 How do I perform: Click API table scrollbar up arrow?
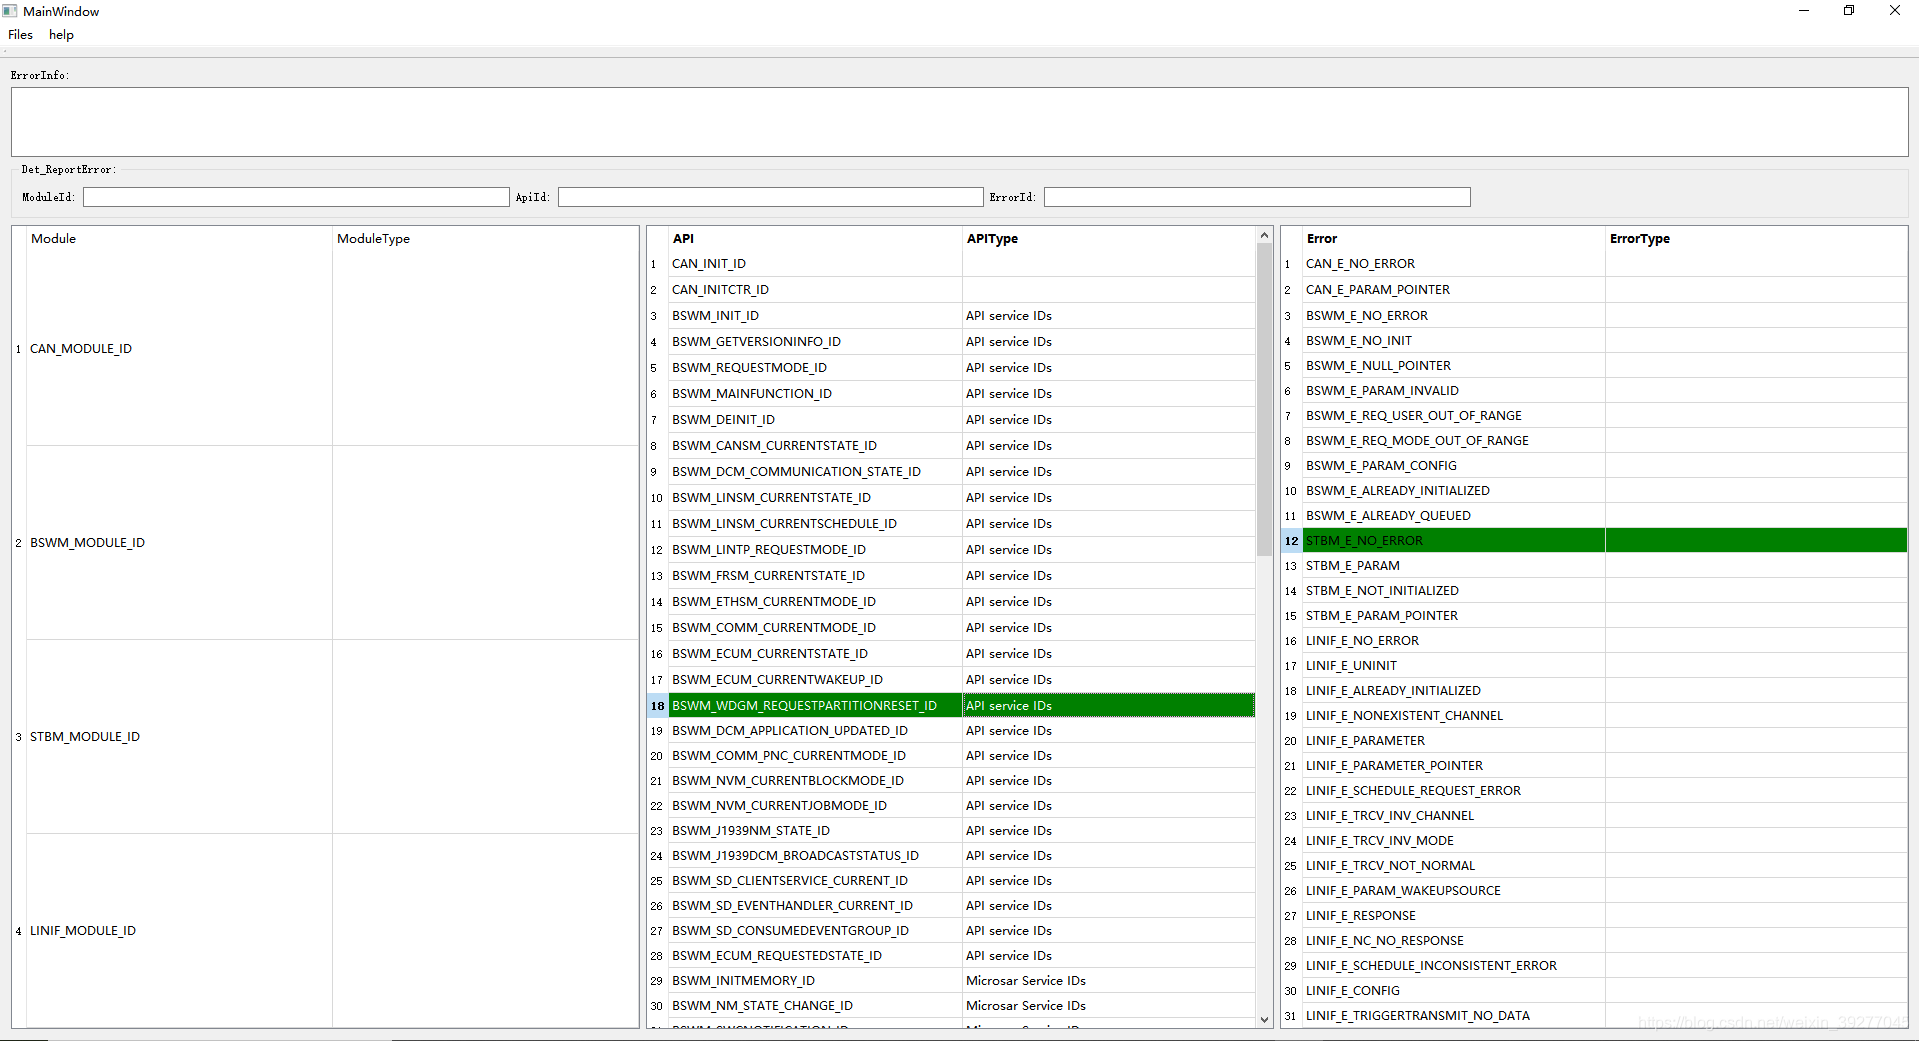1264,236
